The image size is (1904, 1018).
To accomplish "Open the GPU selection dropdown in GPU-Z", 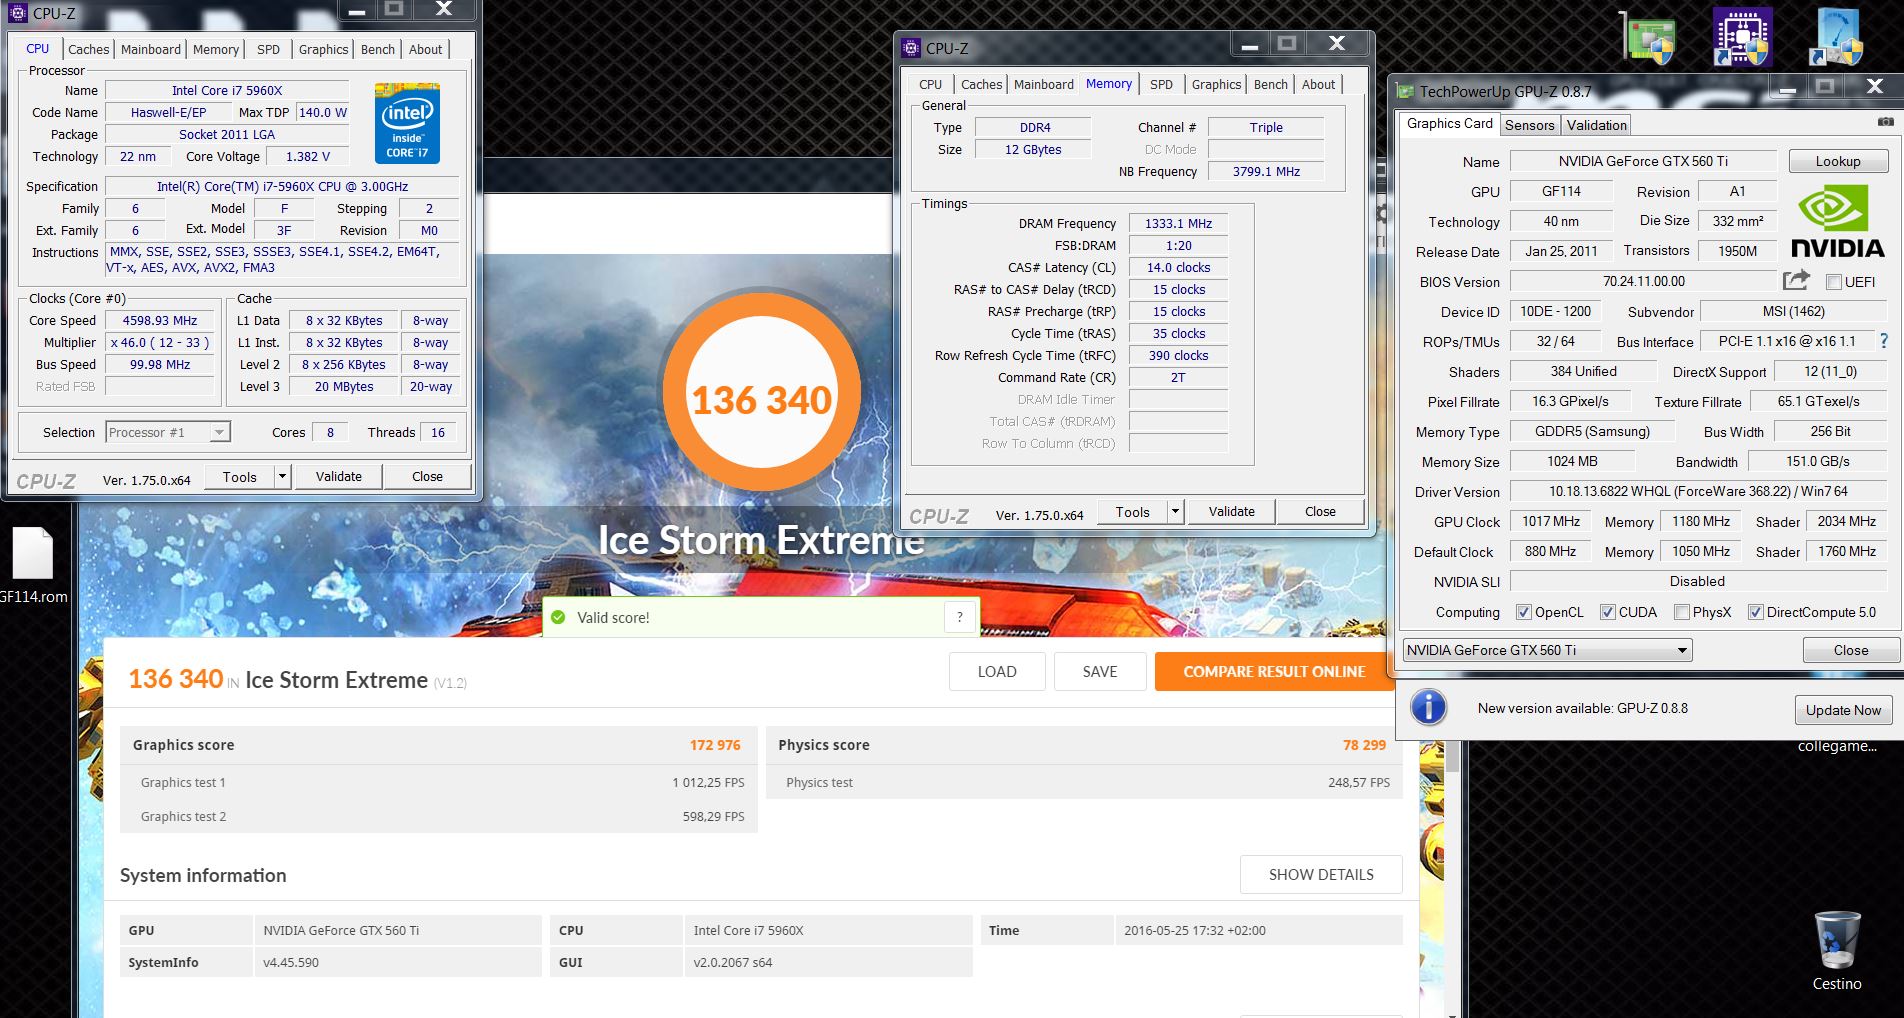I will (x=1547, y=650).
